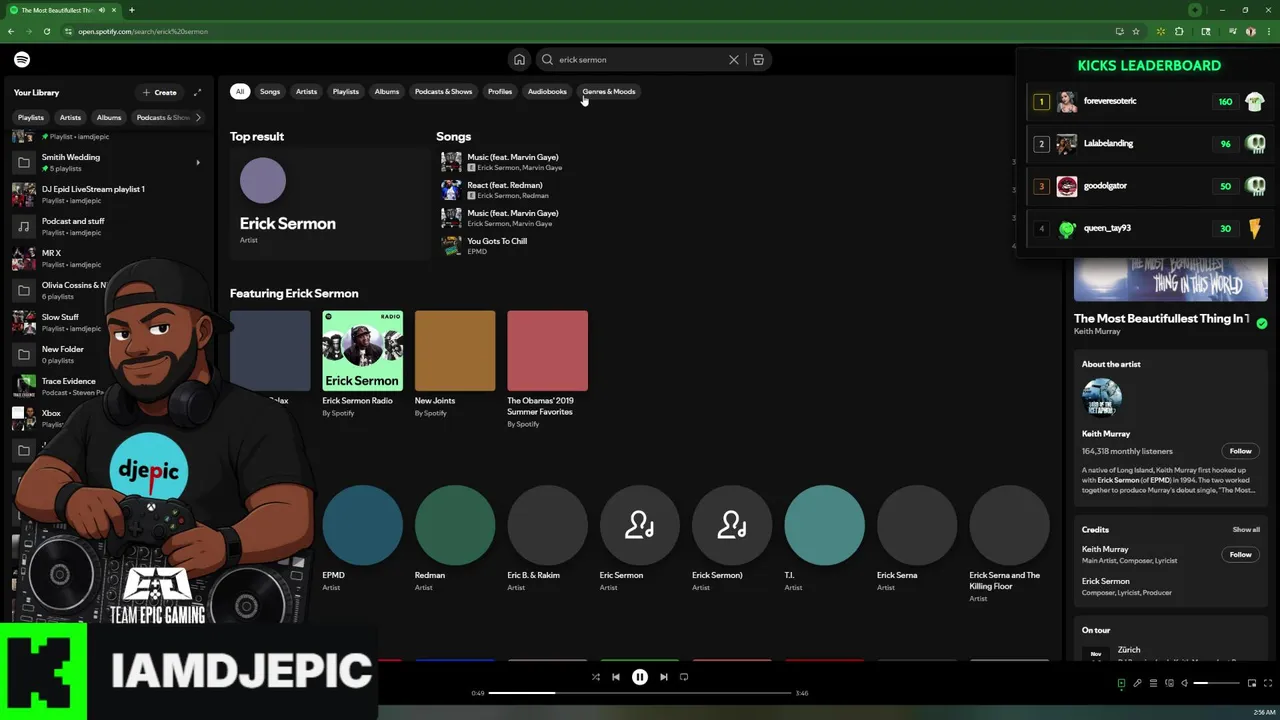The height and width of the screenshot is (720, 1280).
Task: Open Redman artist circle
Action: point(455,525)
